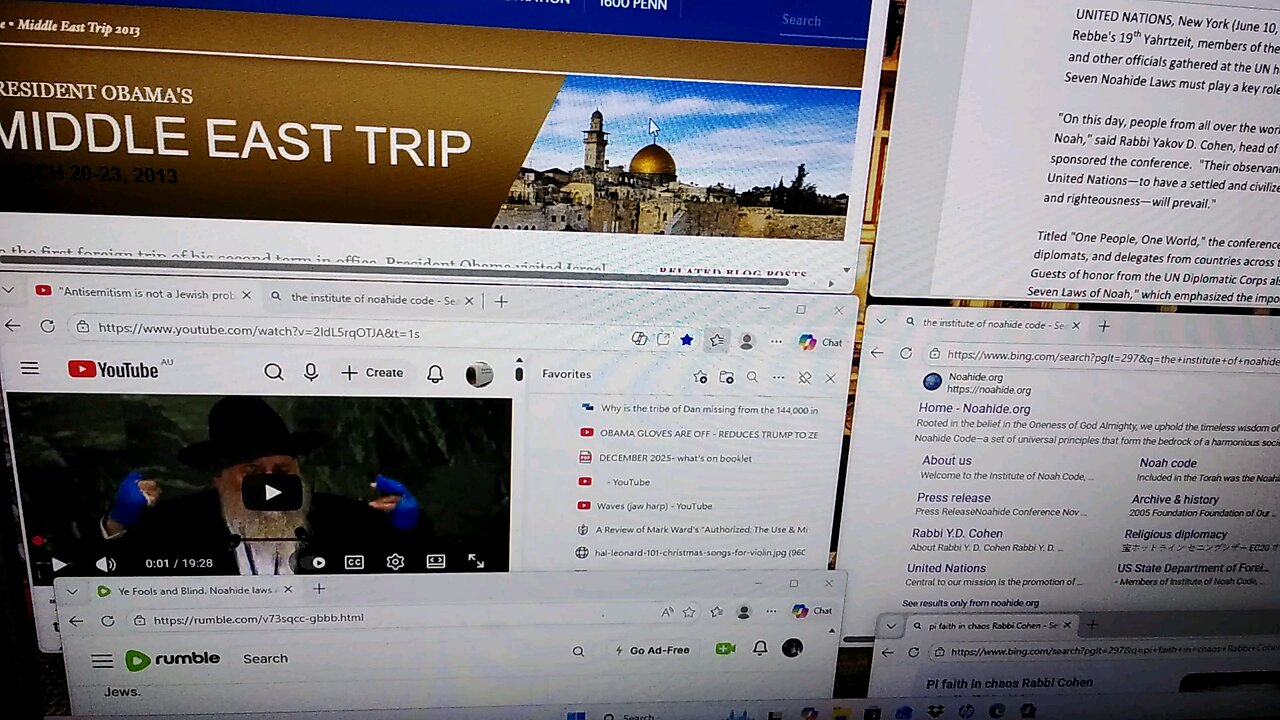The width and height of the screenshot is (1280, 720).
Task: Go back in the YouTube browser window
Action: (x=13, y=326)
